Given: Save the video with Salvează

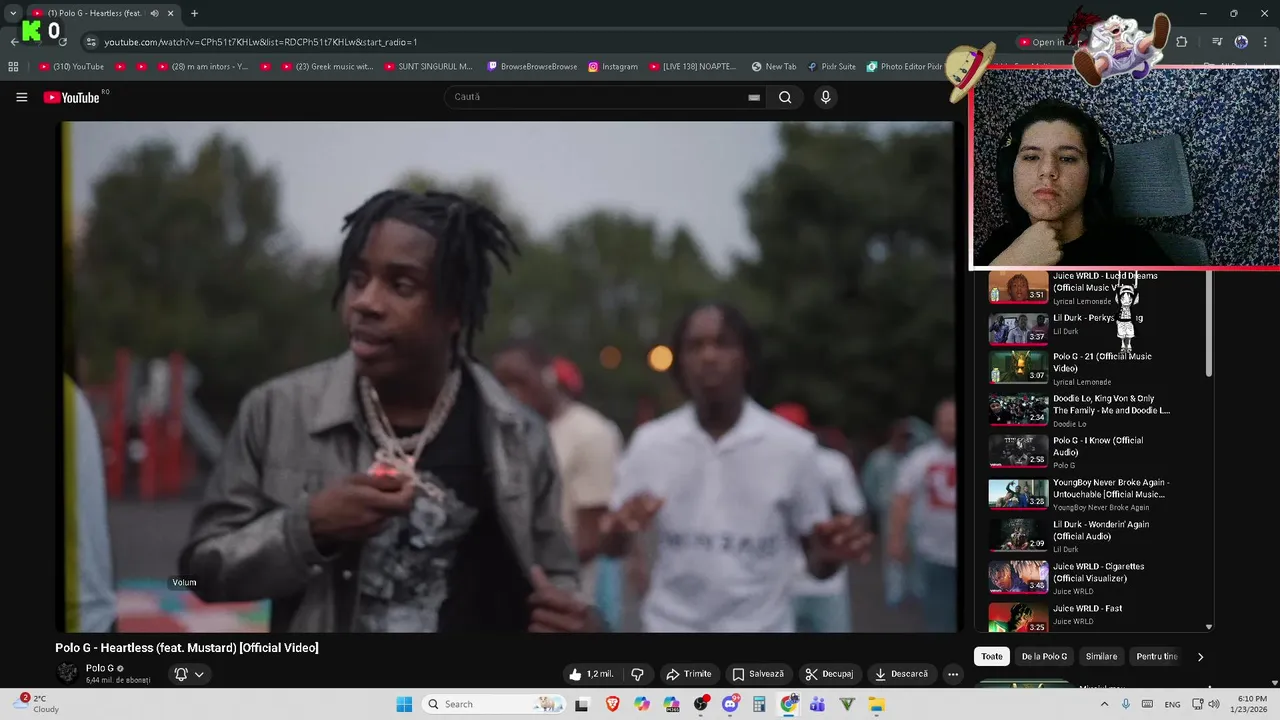Looking at the screenshot, I should tap(758, 674).
